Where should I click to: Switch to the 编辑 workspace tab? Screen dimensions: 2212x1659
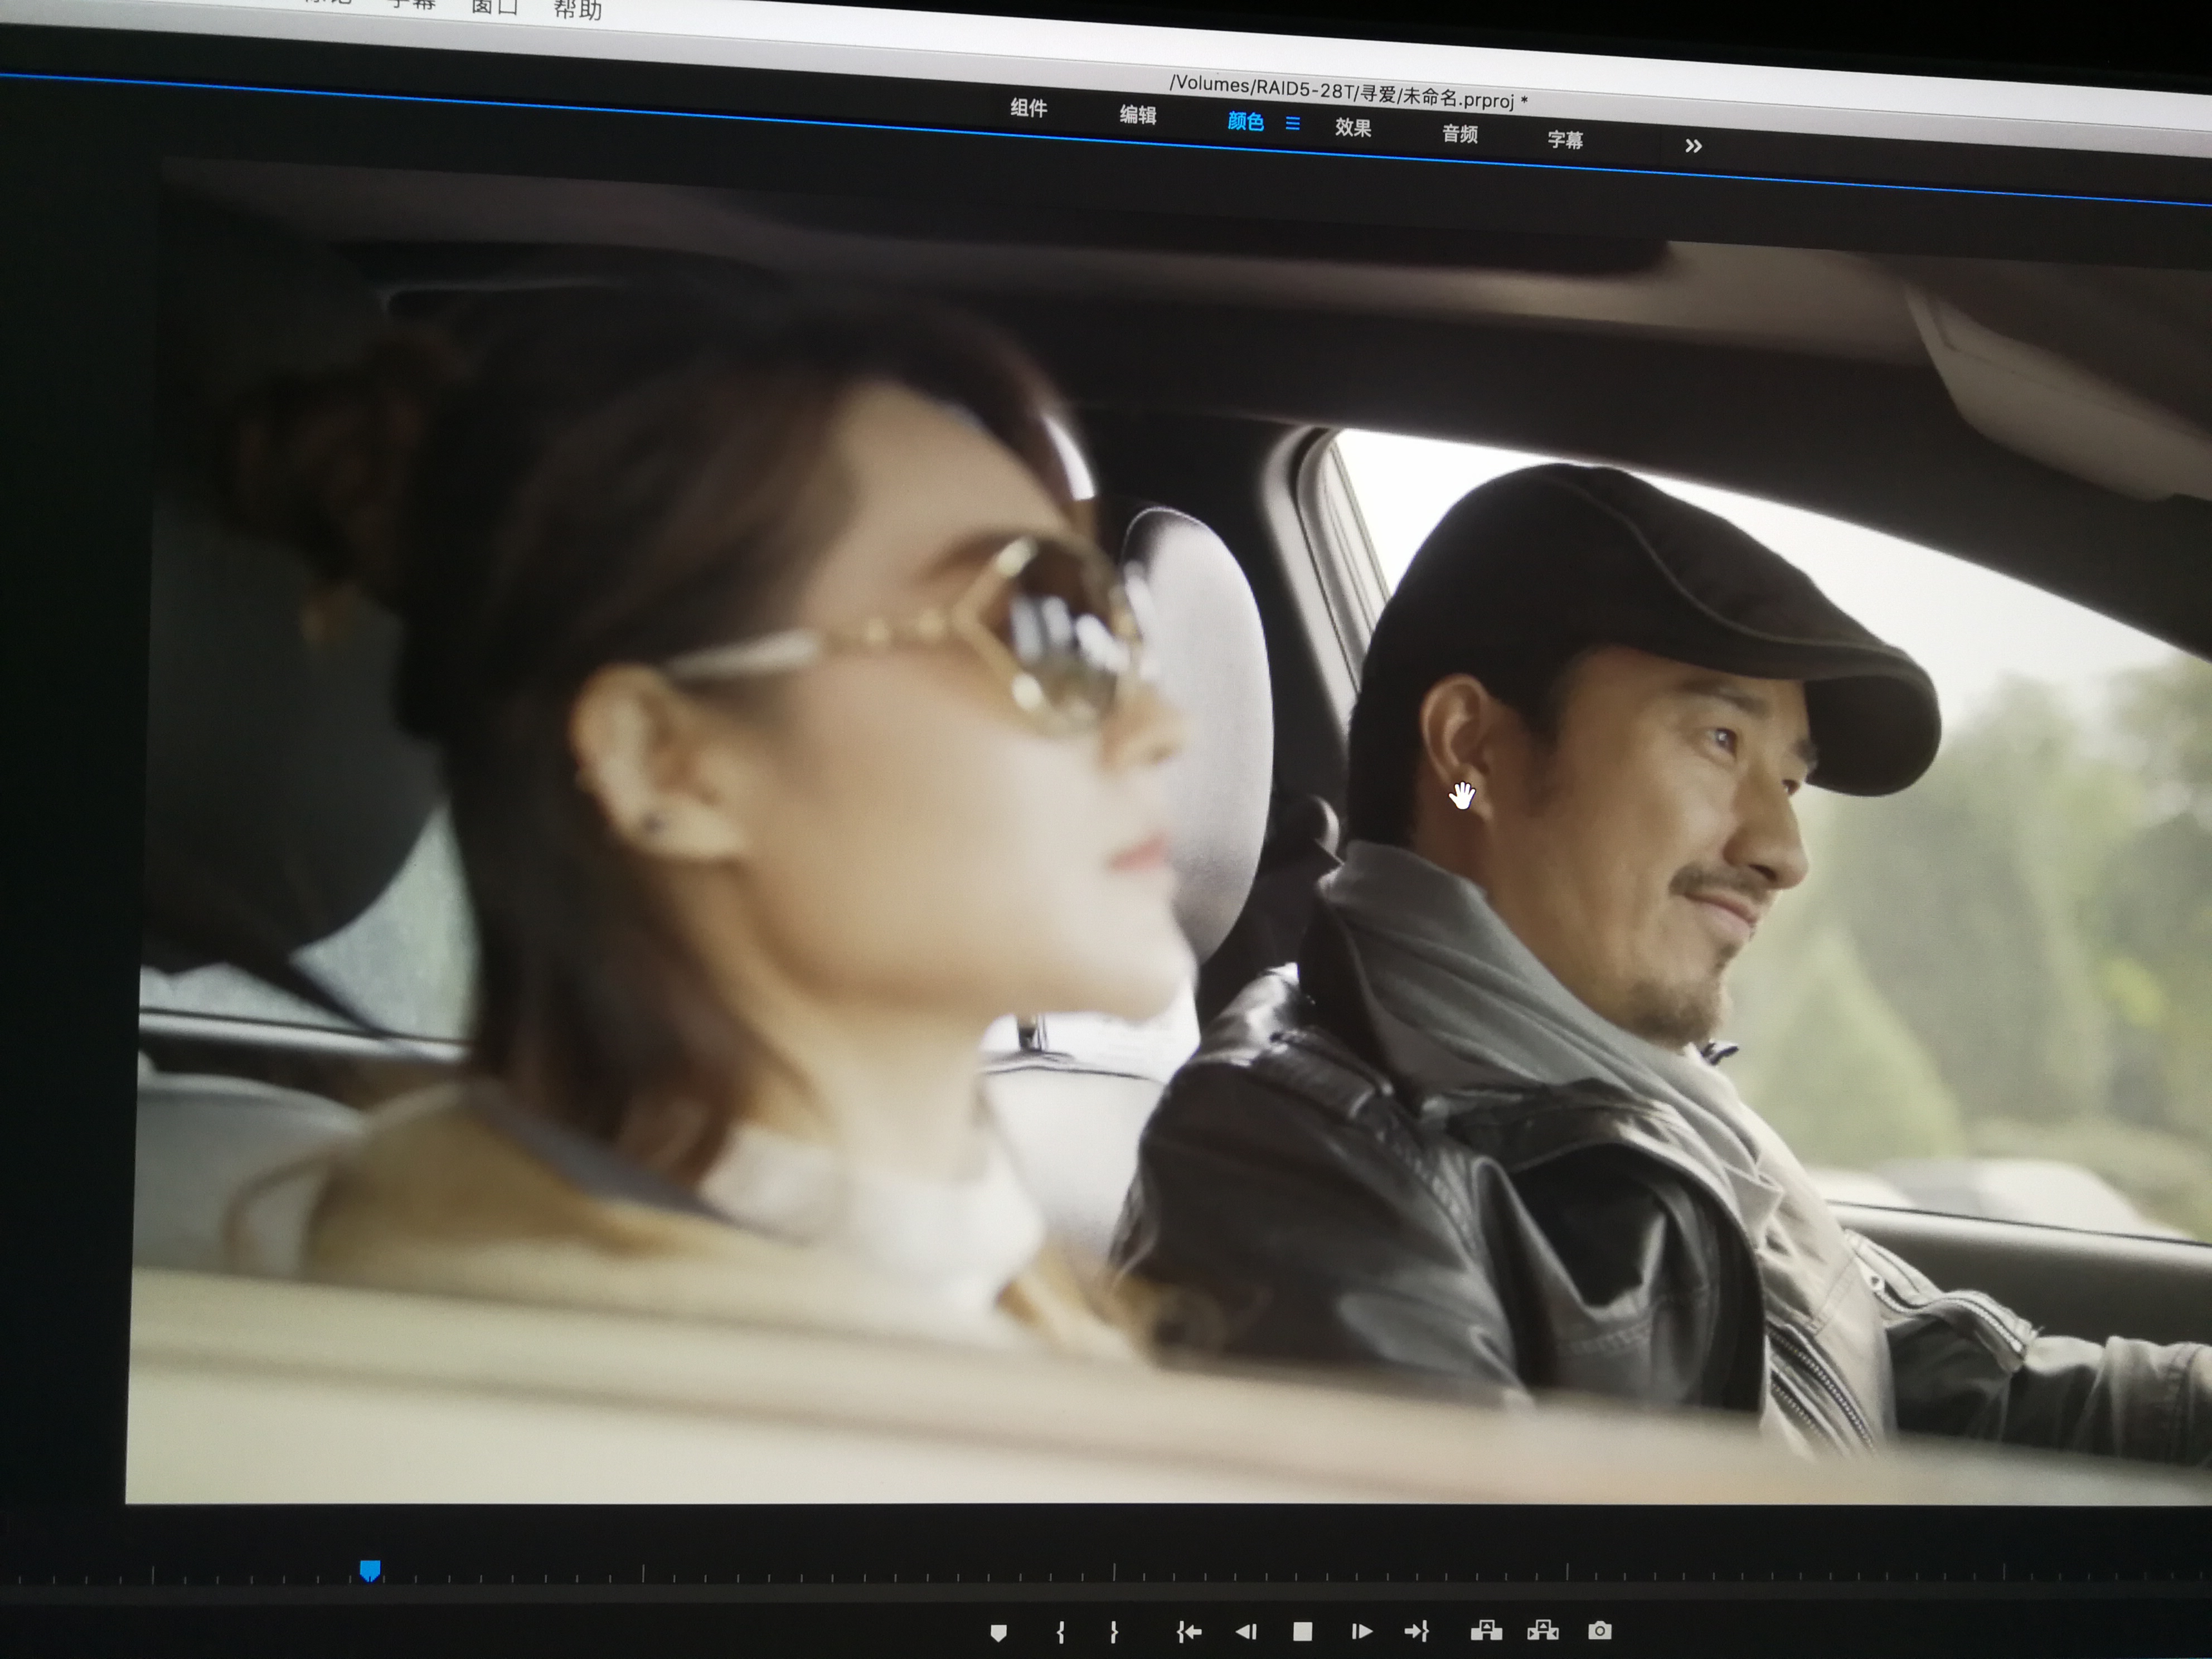point(1138,115)
